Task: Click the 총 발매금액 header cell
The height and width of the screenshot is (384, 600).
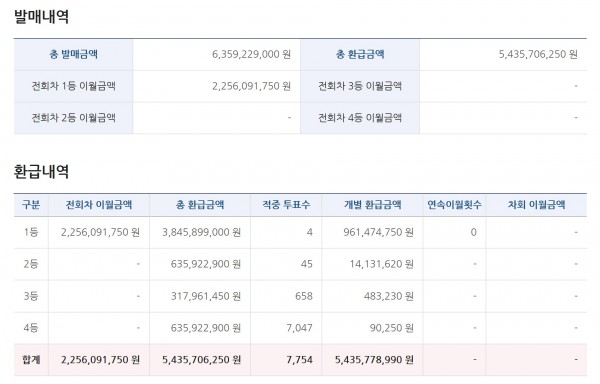Action: [73, 54]
